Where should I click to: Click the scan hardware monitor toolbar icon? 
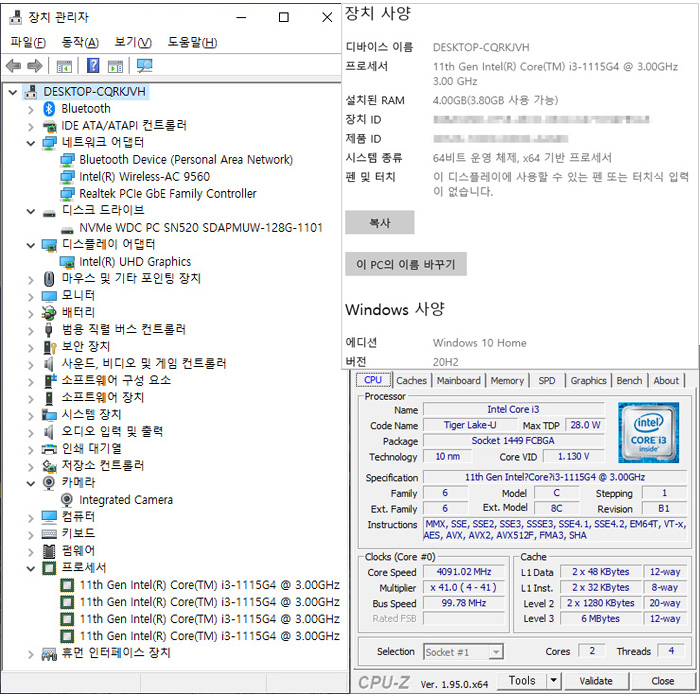144,66
